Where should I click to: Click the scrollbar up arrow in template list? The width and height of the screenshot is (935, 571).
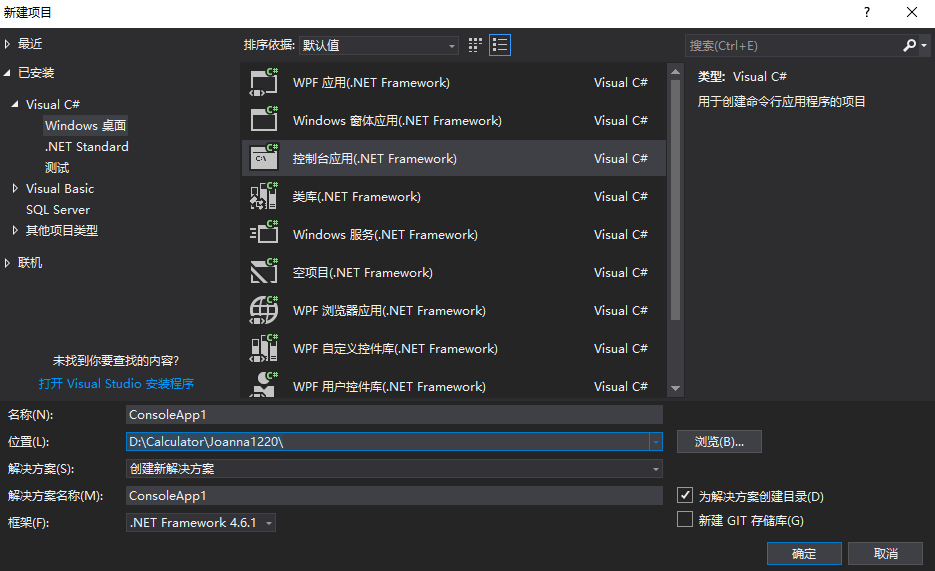coord(675,72)
